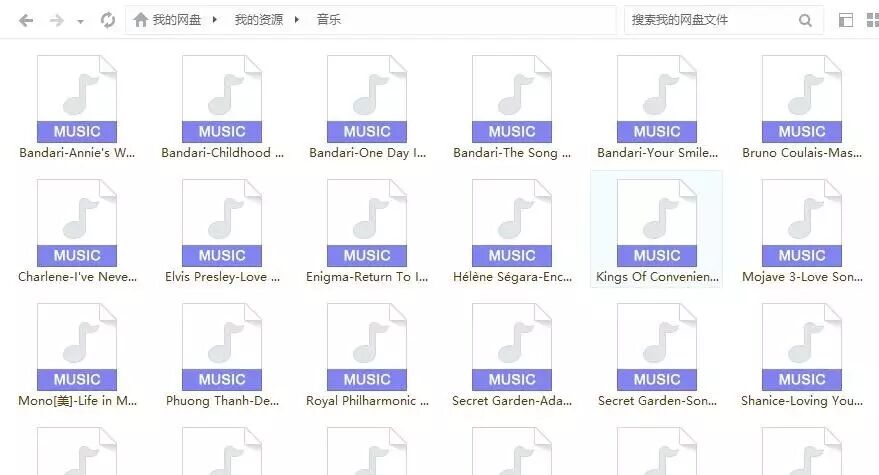Select Kings Of Convenien... music file
The width and height of the screenshot is (879, 475).
coord(656,231)
